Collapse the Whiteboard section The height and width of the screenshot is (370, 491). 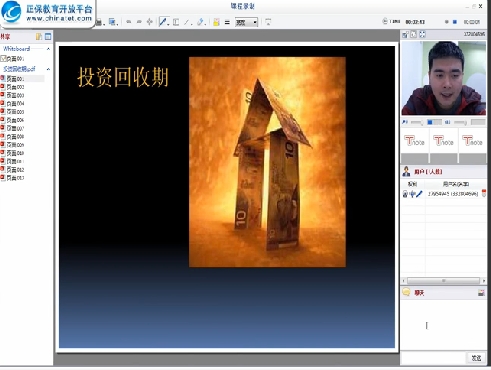(x=48, y=49)
